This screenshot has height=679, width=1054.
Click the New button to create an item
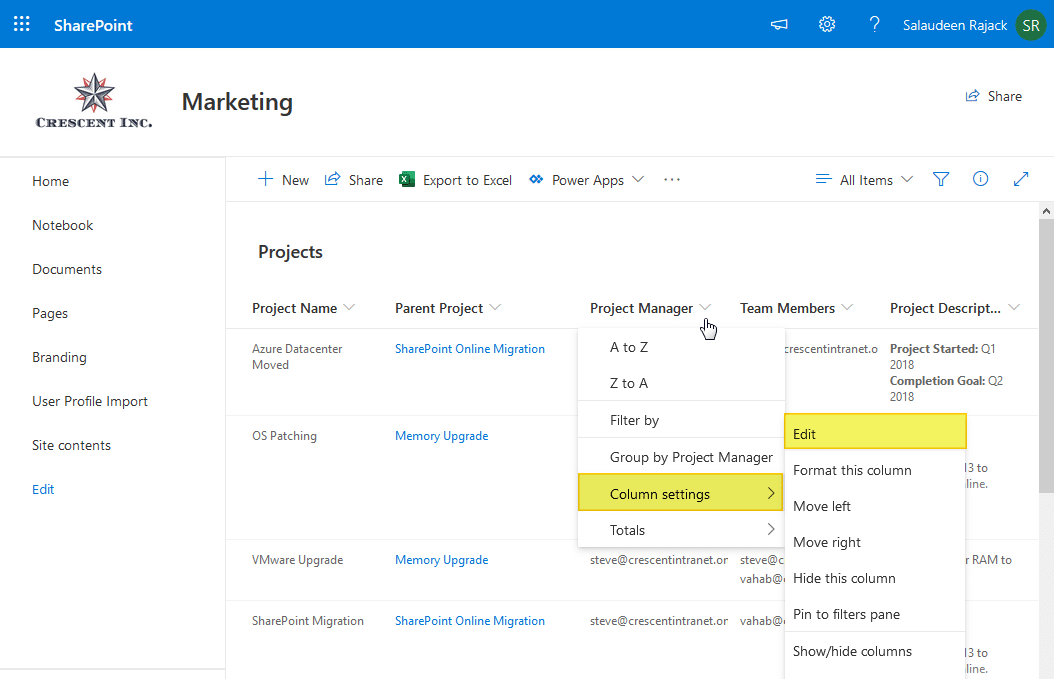(283, 179)
